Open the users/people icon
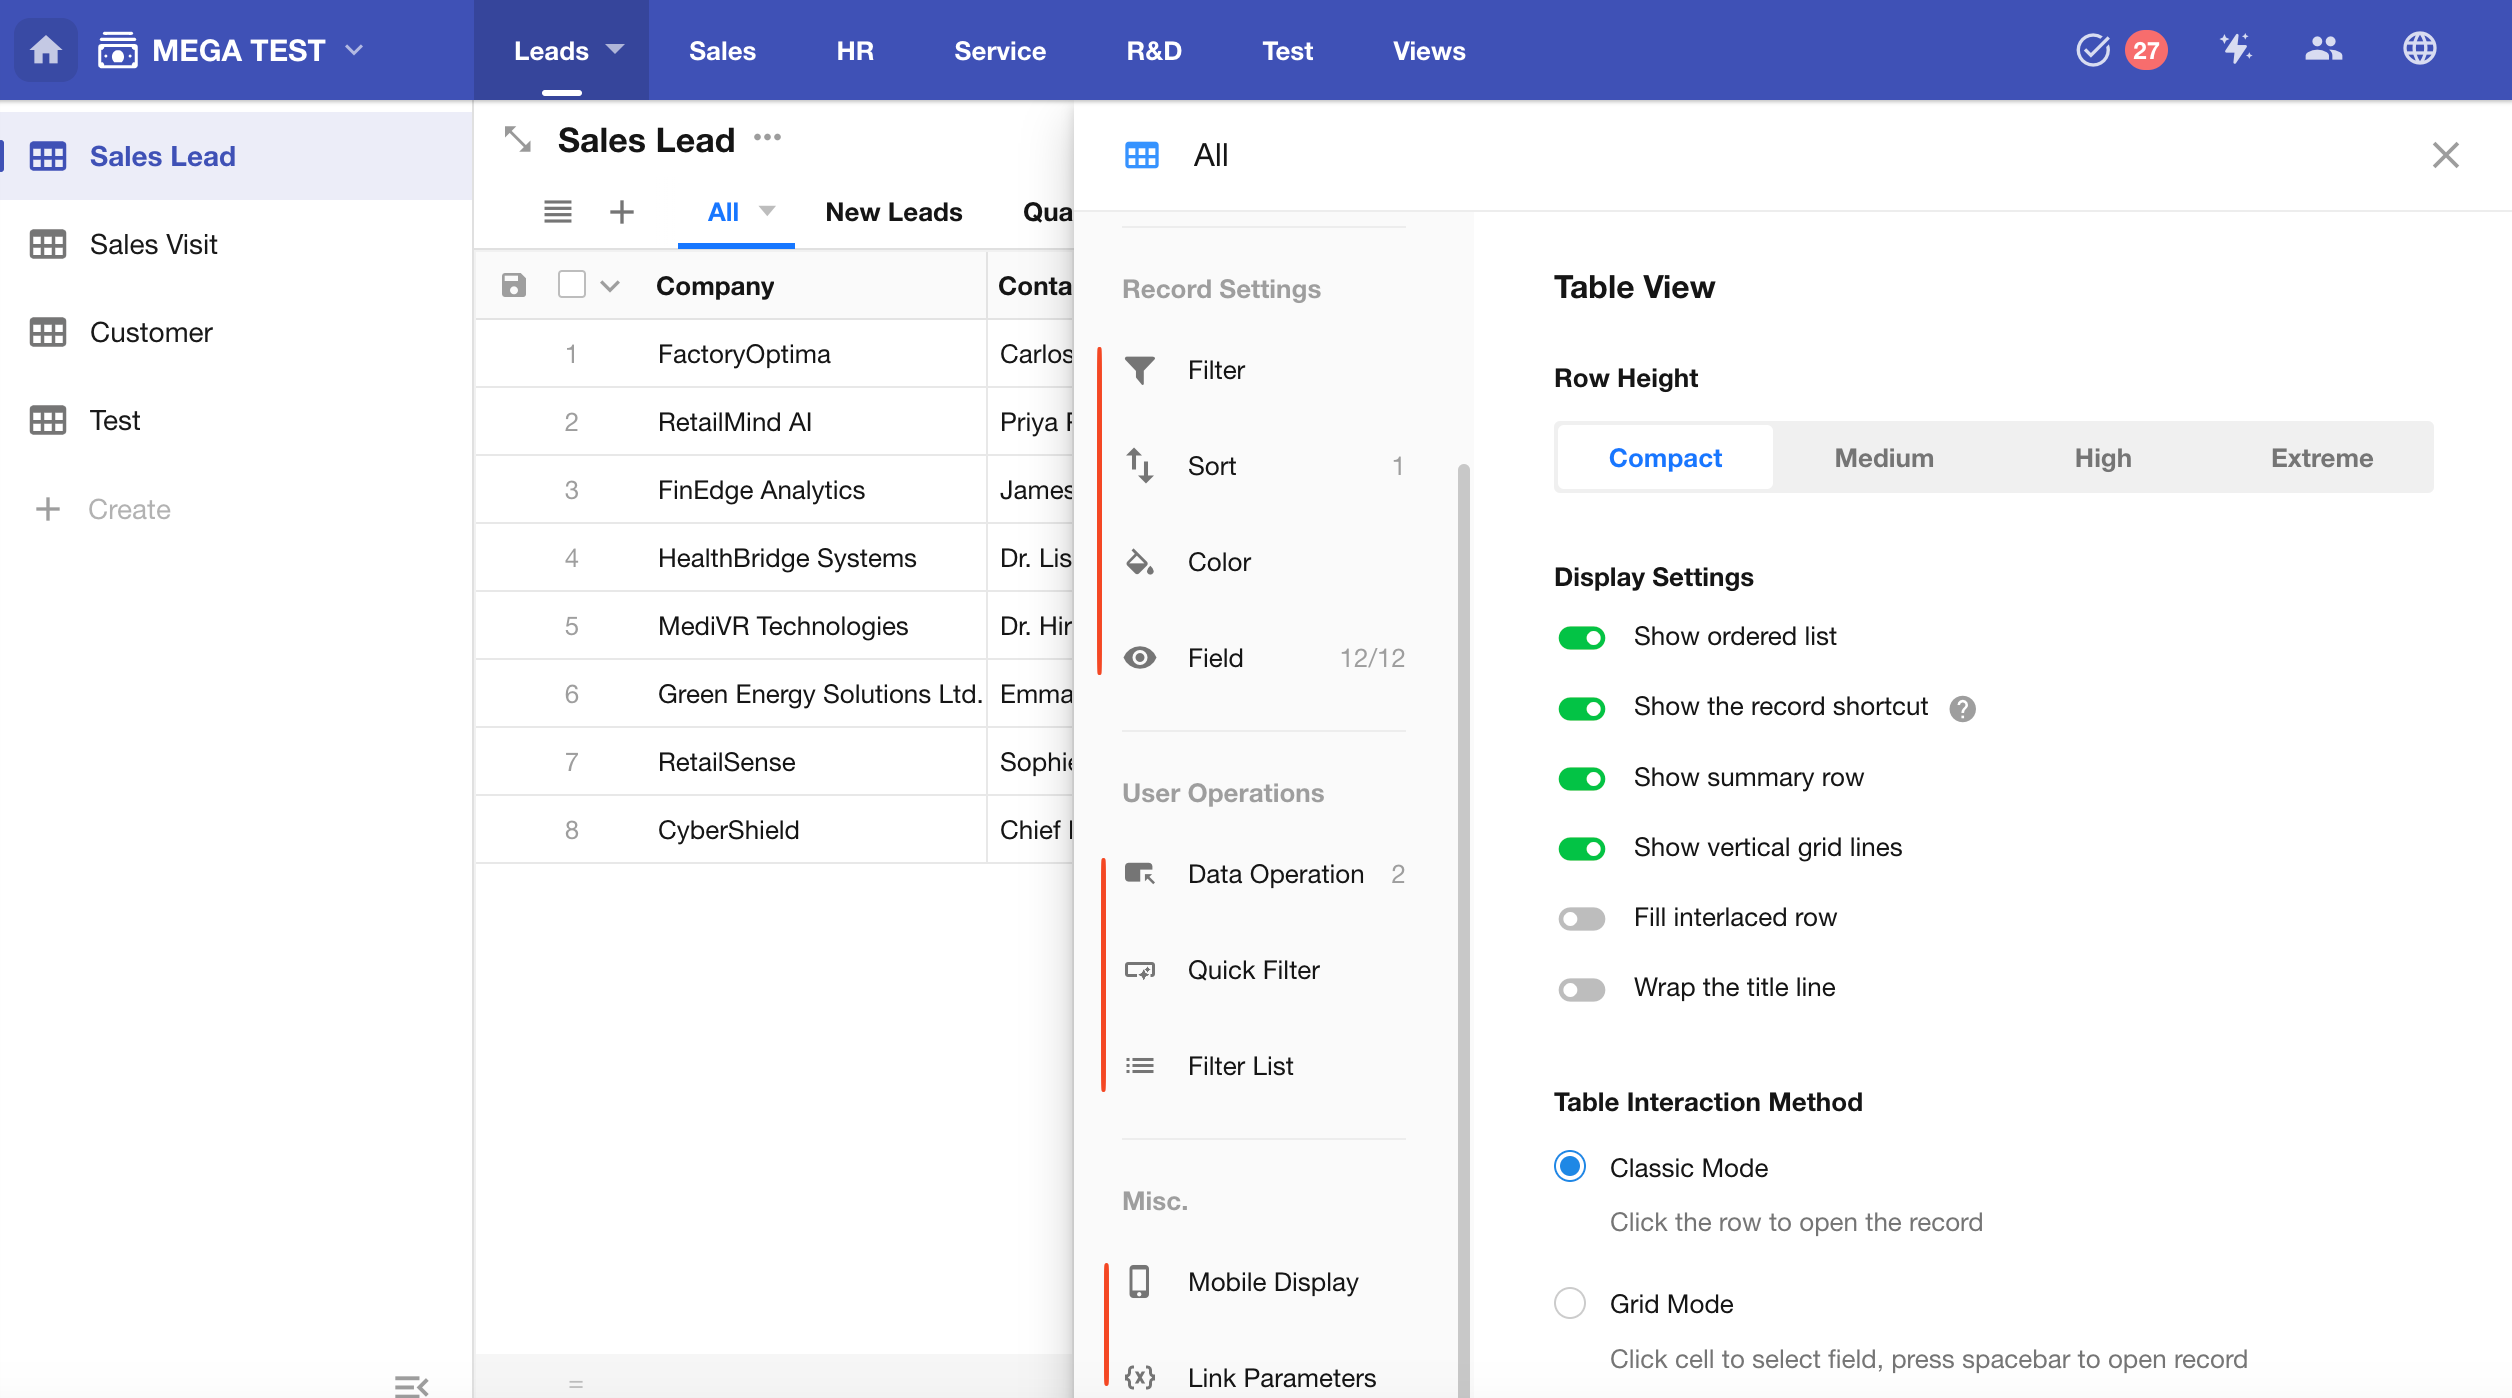This screenshot has width=2512, height=1398. (x=2323, y=48)
